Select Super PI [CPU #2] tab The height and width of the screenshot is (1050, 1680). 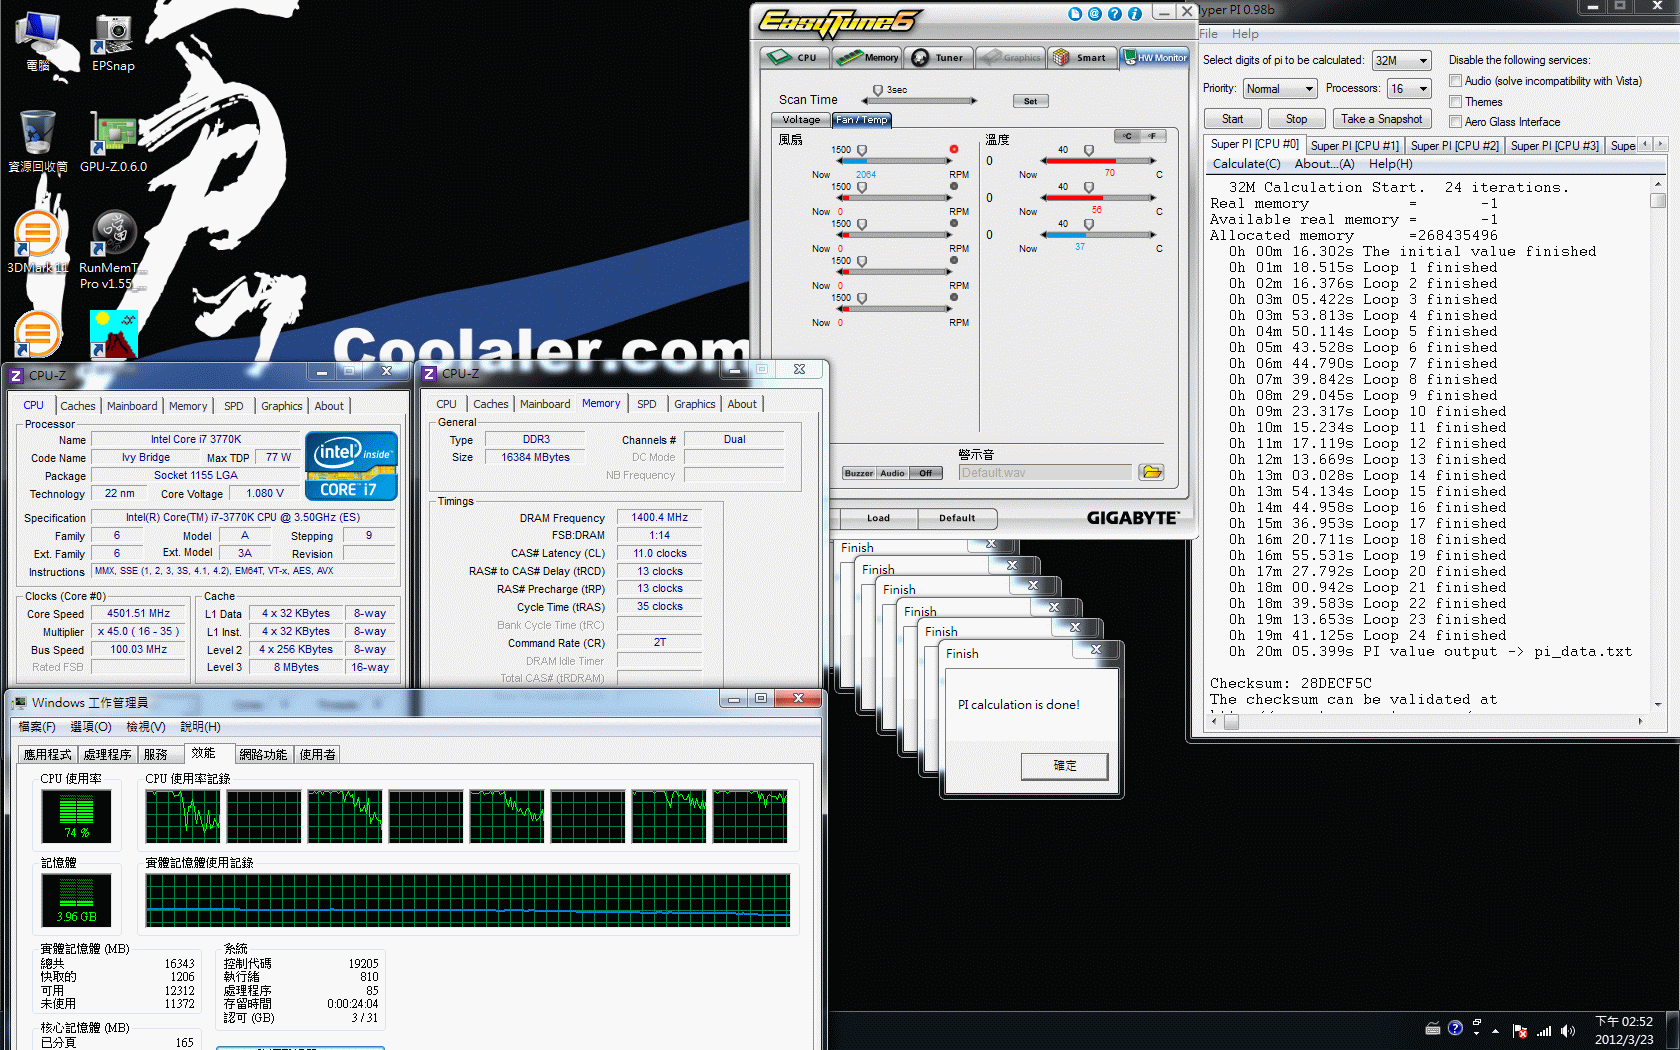point(1454,146)
